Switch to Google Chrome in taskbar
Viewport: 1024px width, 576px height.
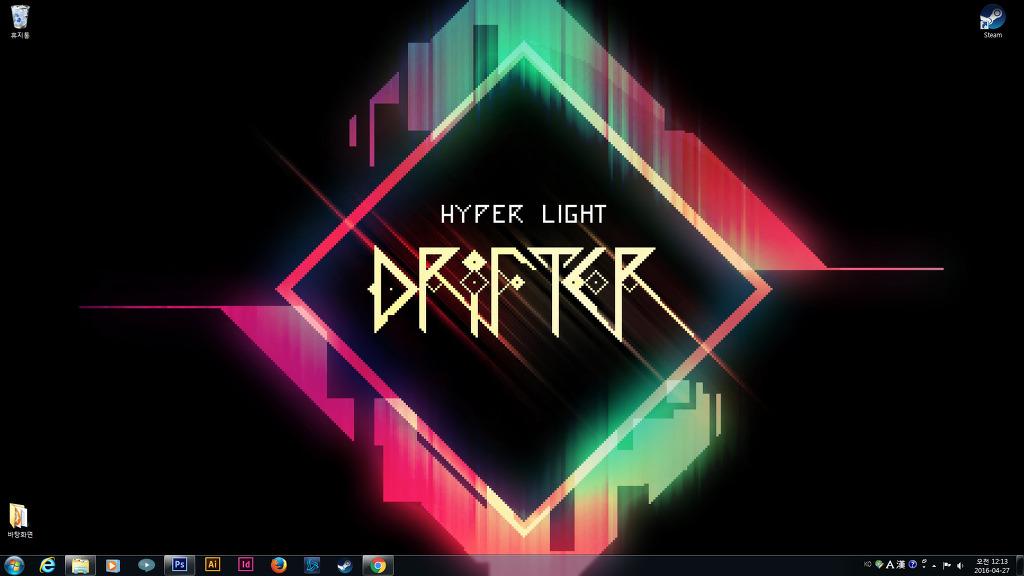pos(378,566)
